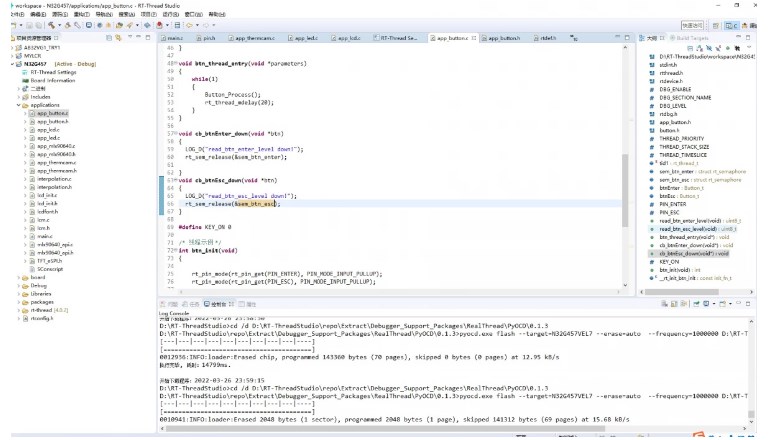The width and height of the screenshot is (775, 440).
Task: Switch to the main.c editor tab
Action: [172, 38]
